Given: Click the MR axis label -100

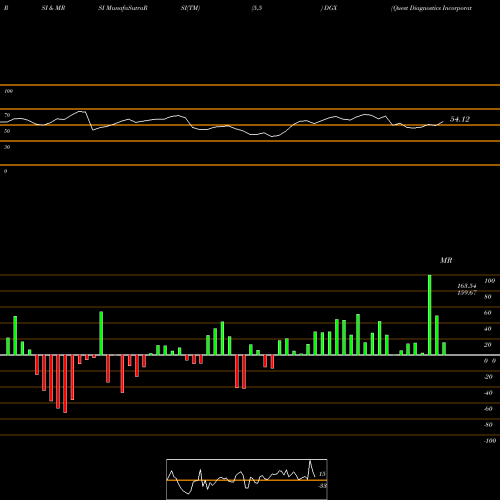Looking at the screenshot, I should [x=489, y=441].
